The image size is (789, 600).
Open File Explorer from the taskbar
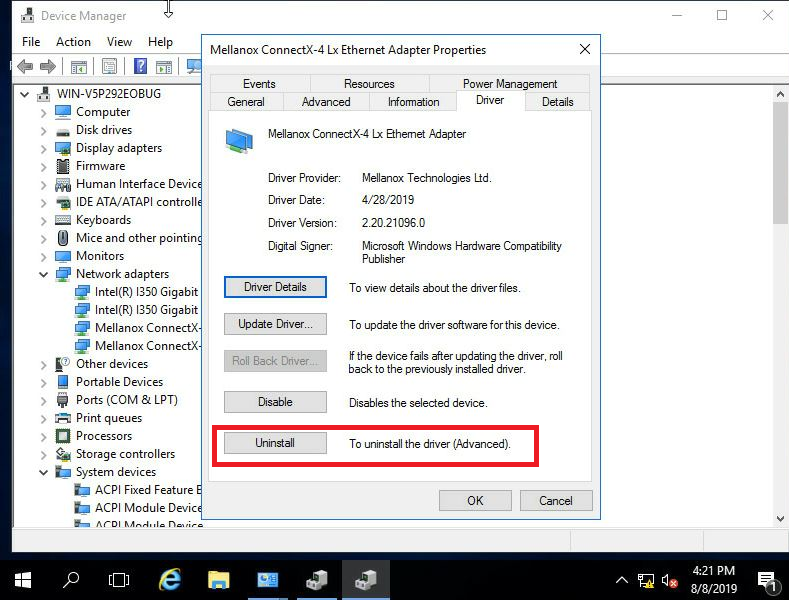point(218,580)
